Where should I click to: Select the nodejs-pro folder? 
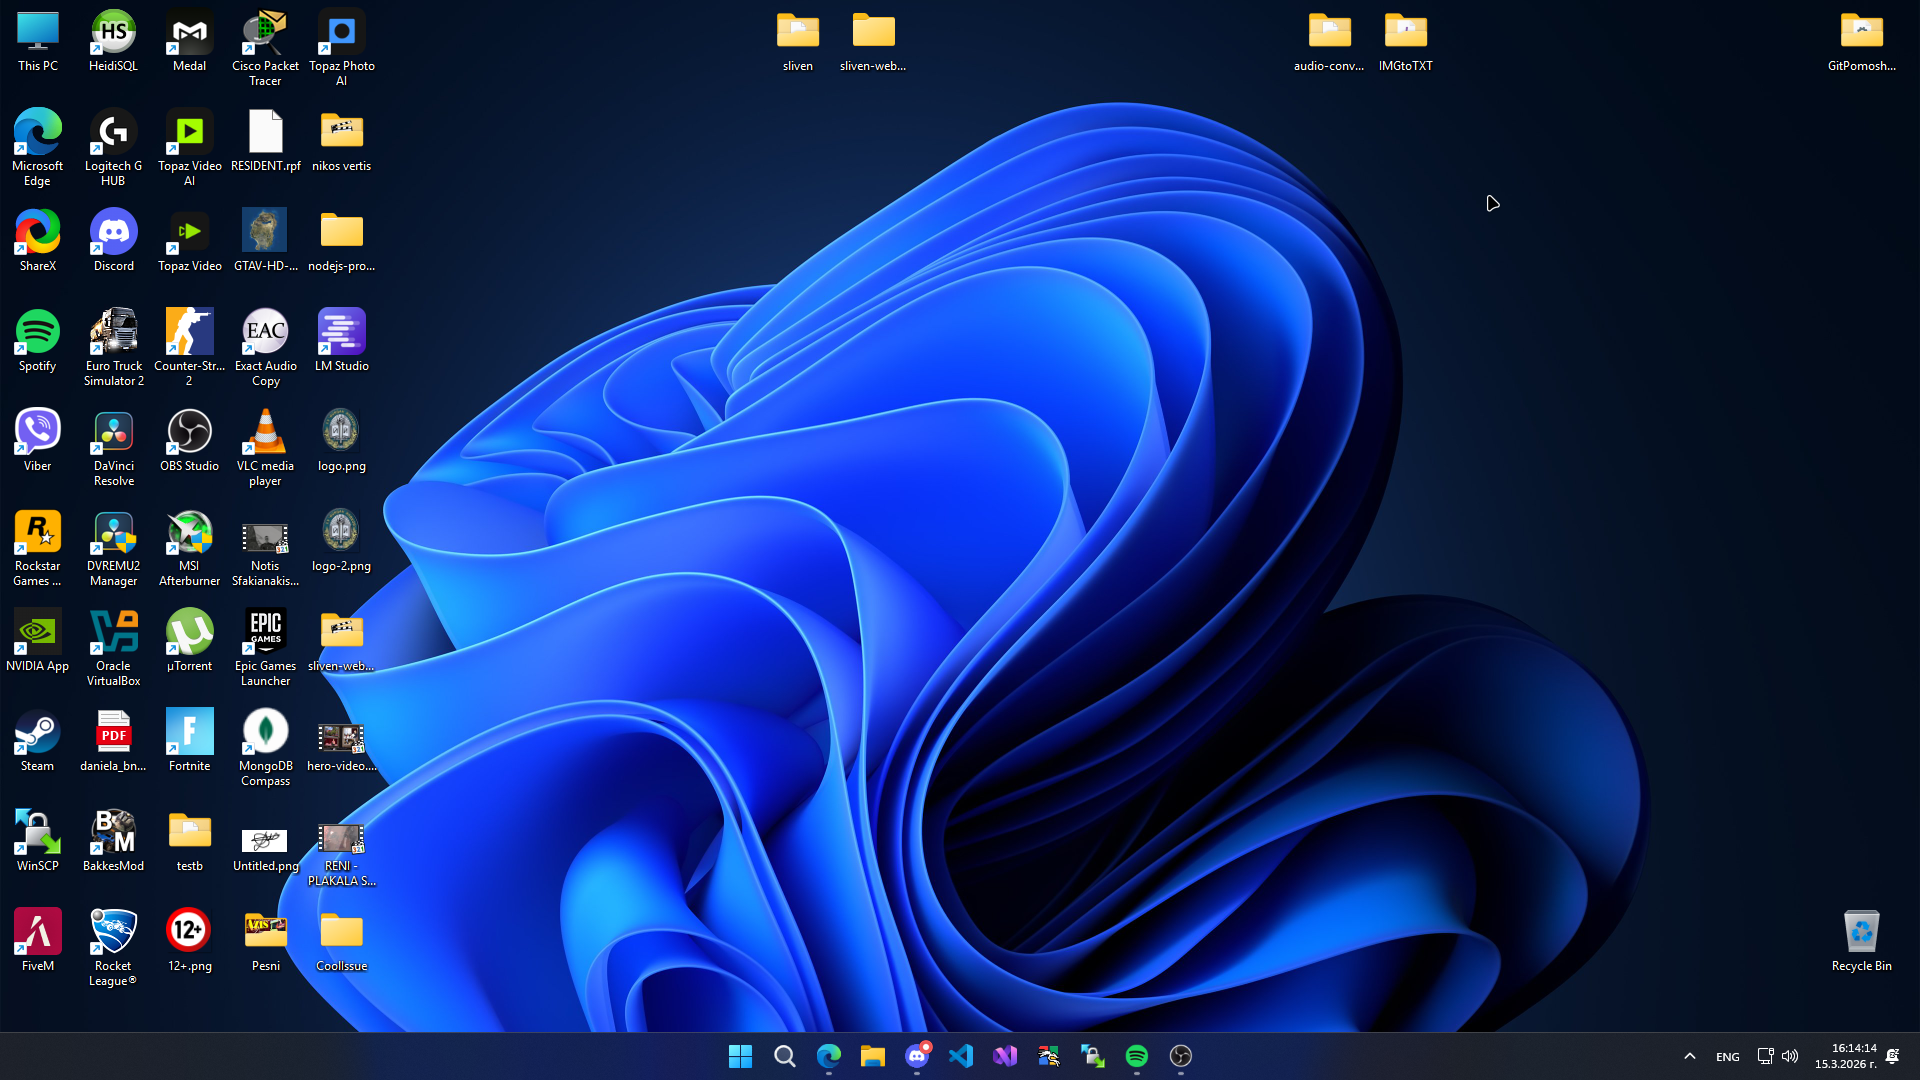click(342, 242)
